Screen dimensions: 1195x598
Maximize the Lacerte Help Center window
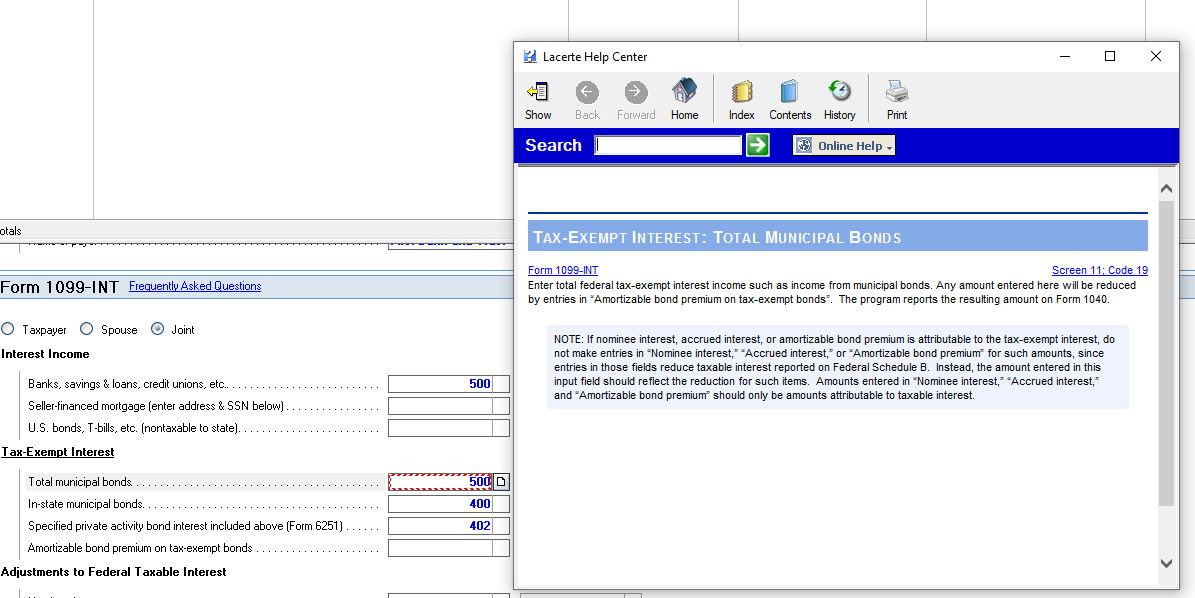(x=1110, y=56)
